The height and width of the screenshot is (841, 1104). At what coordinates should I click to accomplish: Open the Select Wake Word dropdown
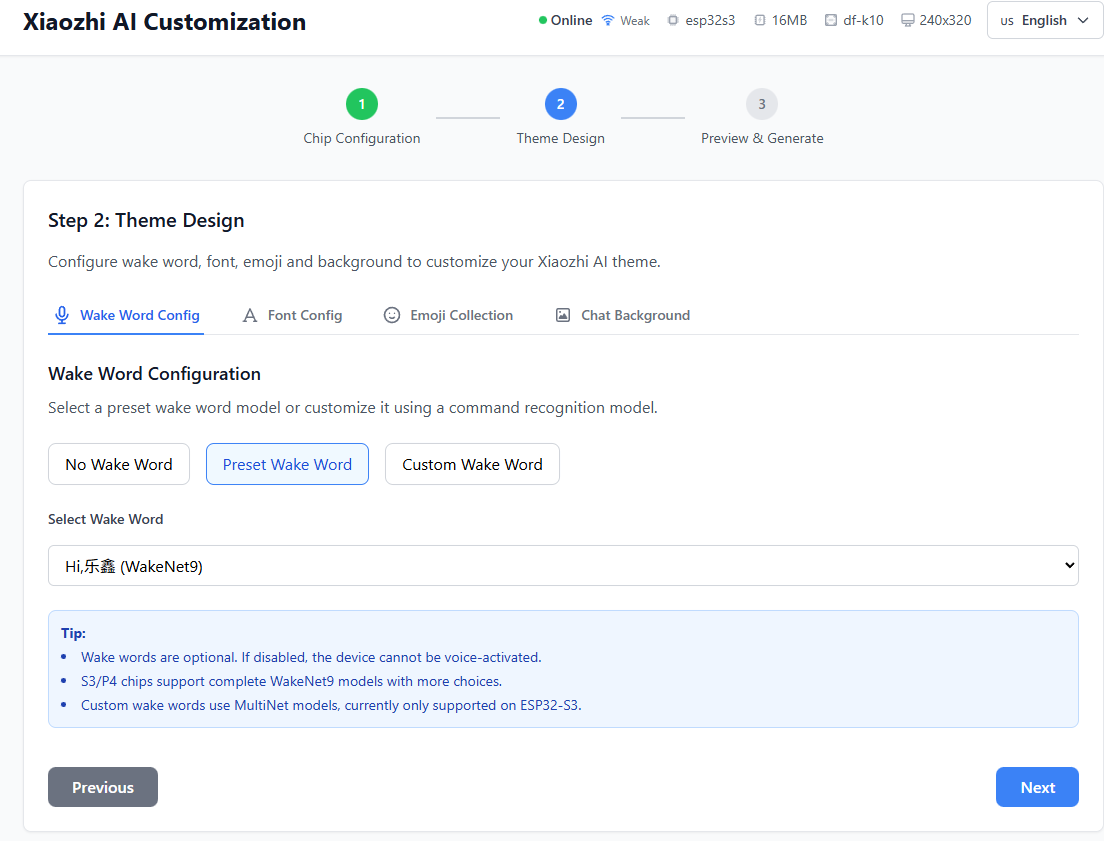tap(563, 566)
